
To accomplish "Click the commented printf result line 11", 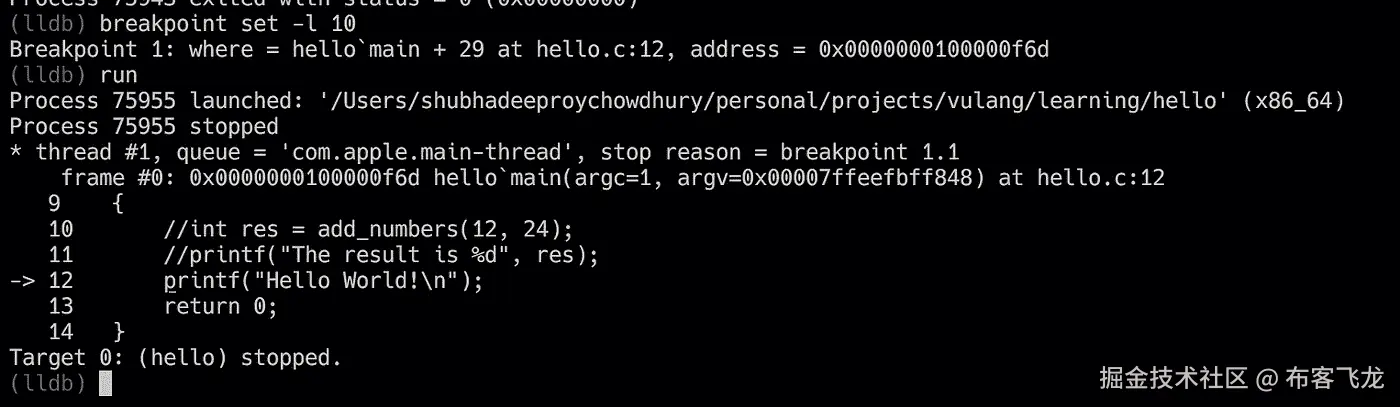I will (381, 255).
